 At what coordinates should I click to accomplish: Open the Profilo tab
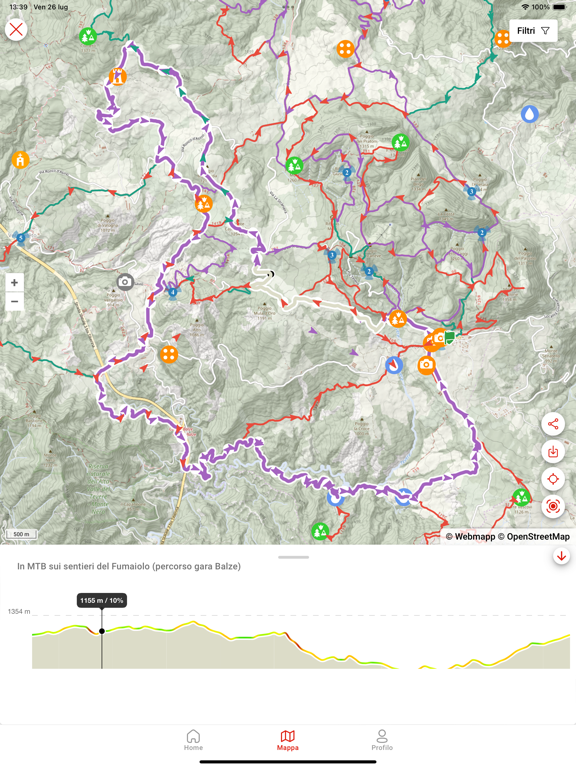(x=382, y=740)
